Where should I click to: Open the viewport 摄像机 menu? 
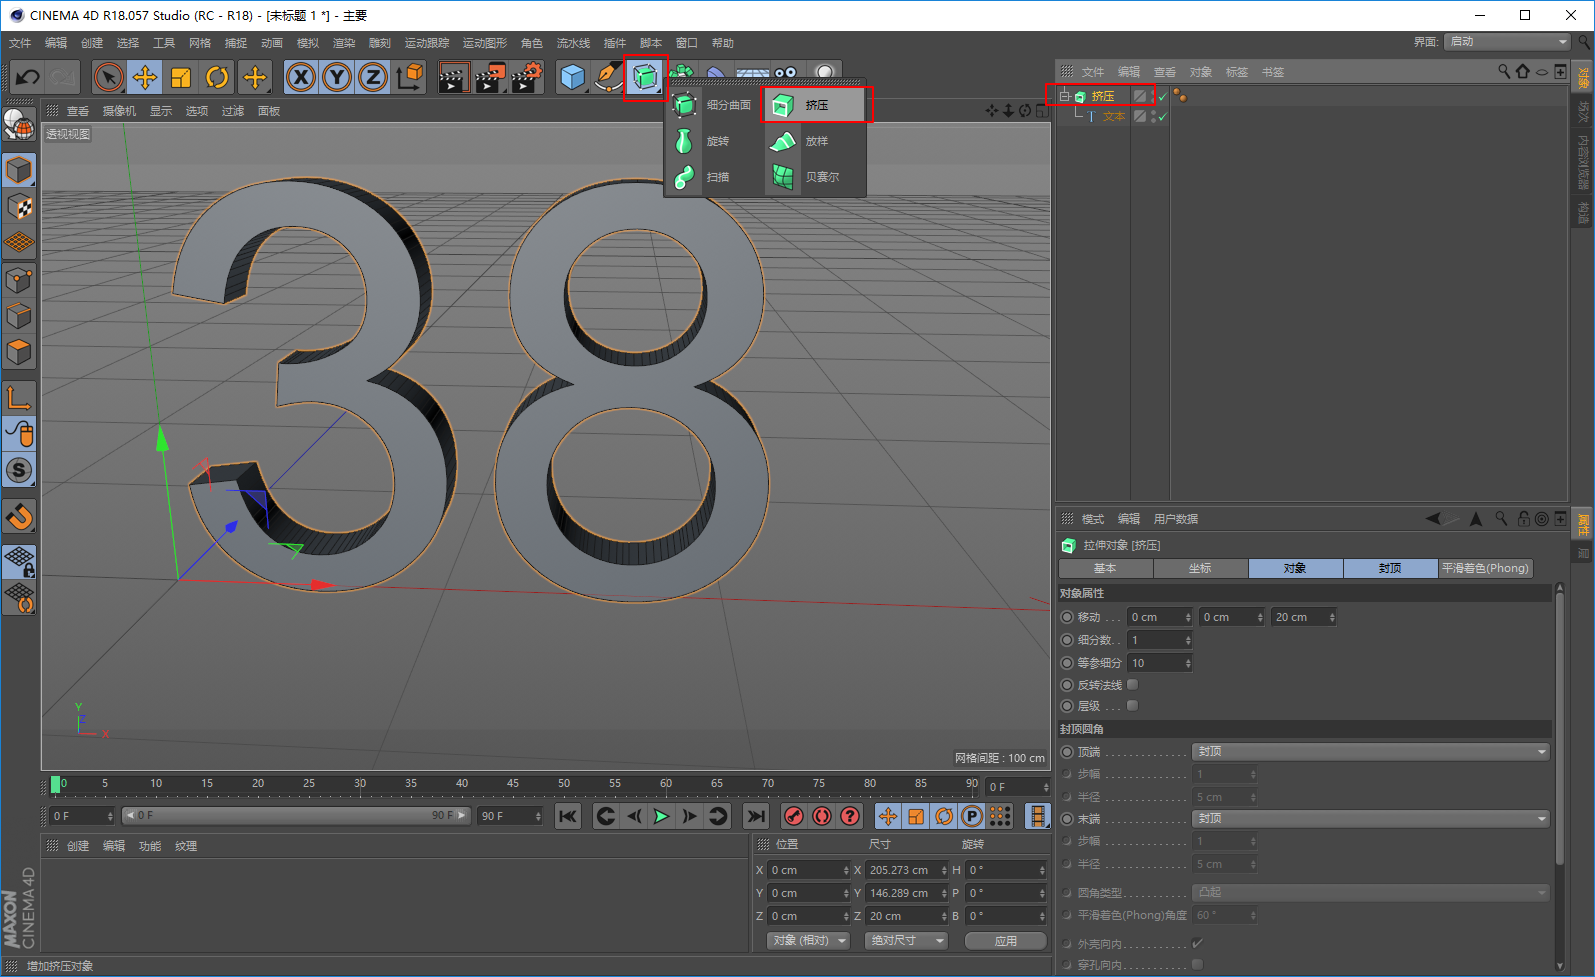[x=119, y=111]
